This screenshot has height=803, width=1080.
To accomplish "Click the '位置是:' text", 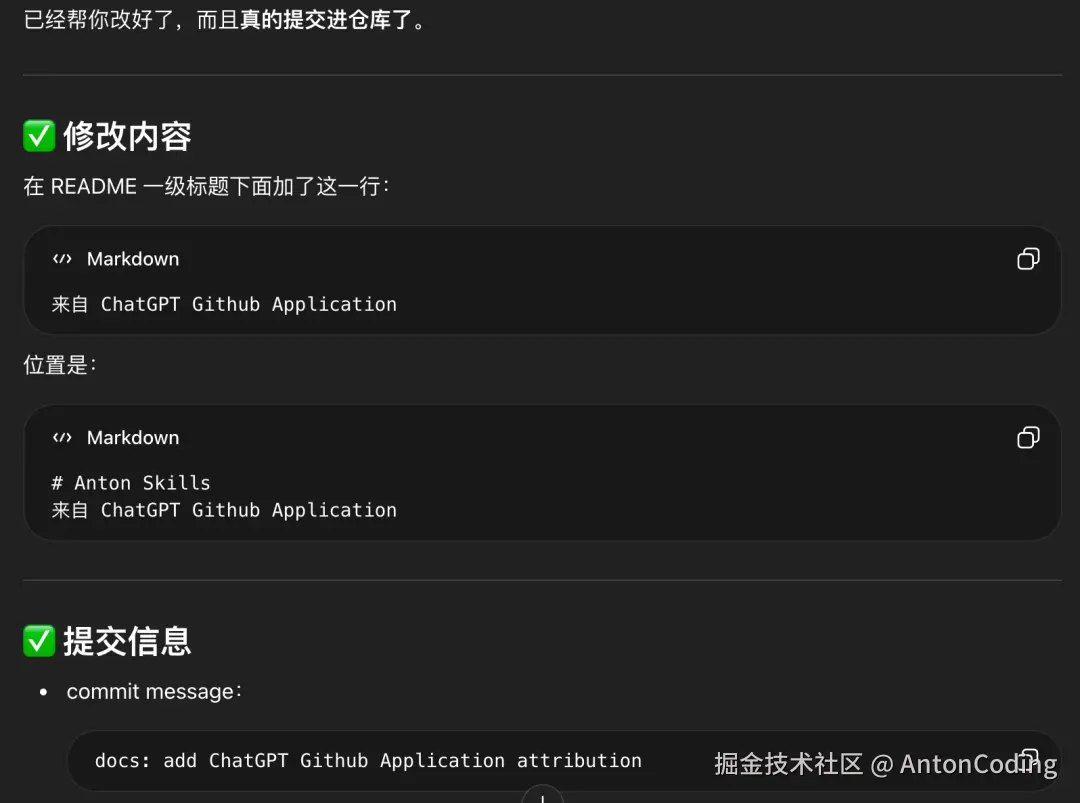I will [60, 364].
